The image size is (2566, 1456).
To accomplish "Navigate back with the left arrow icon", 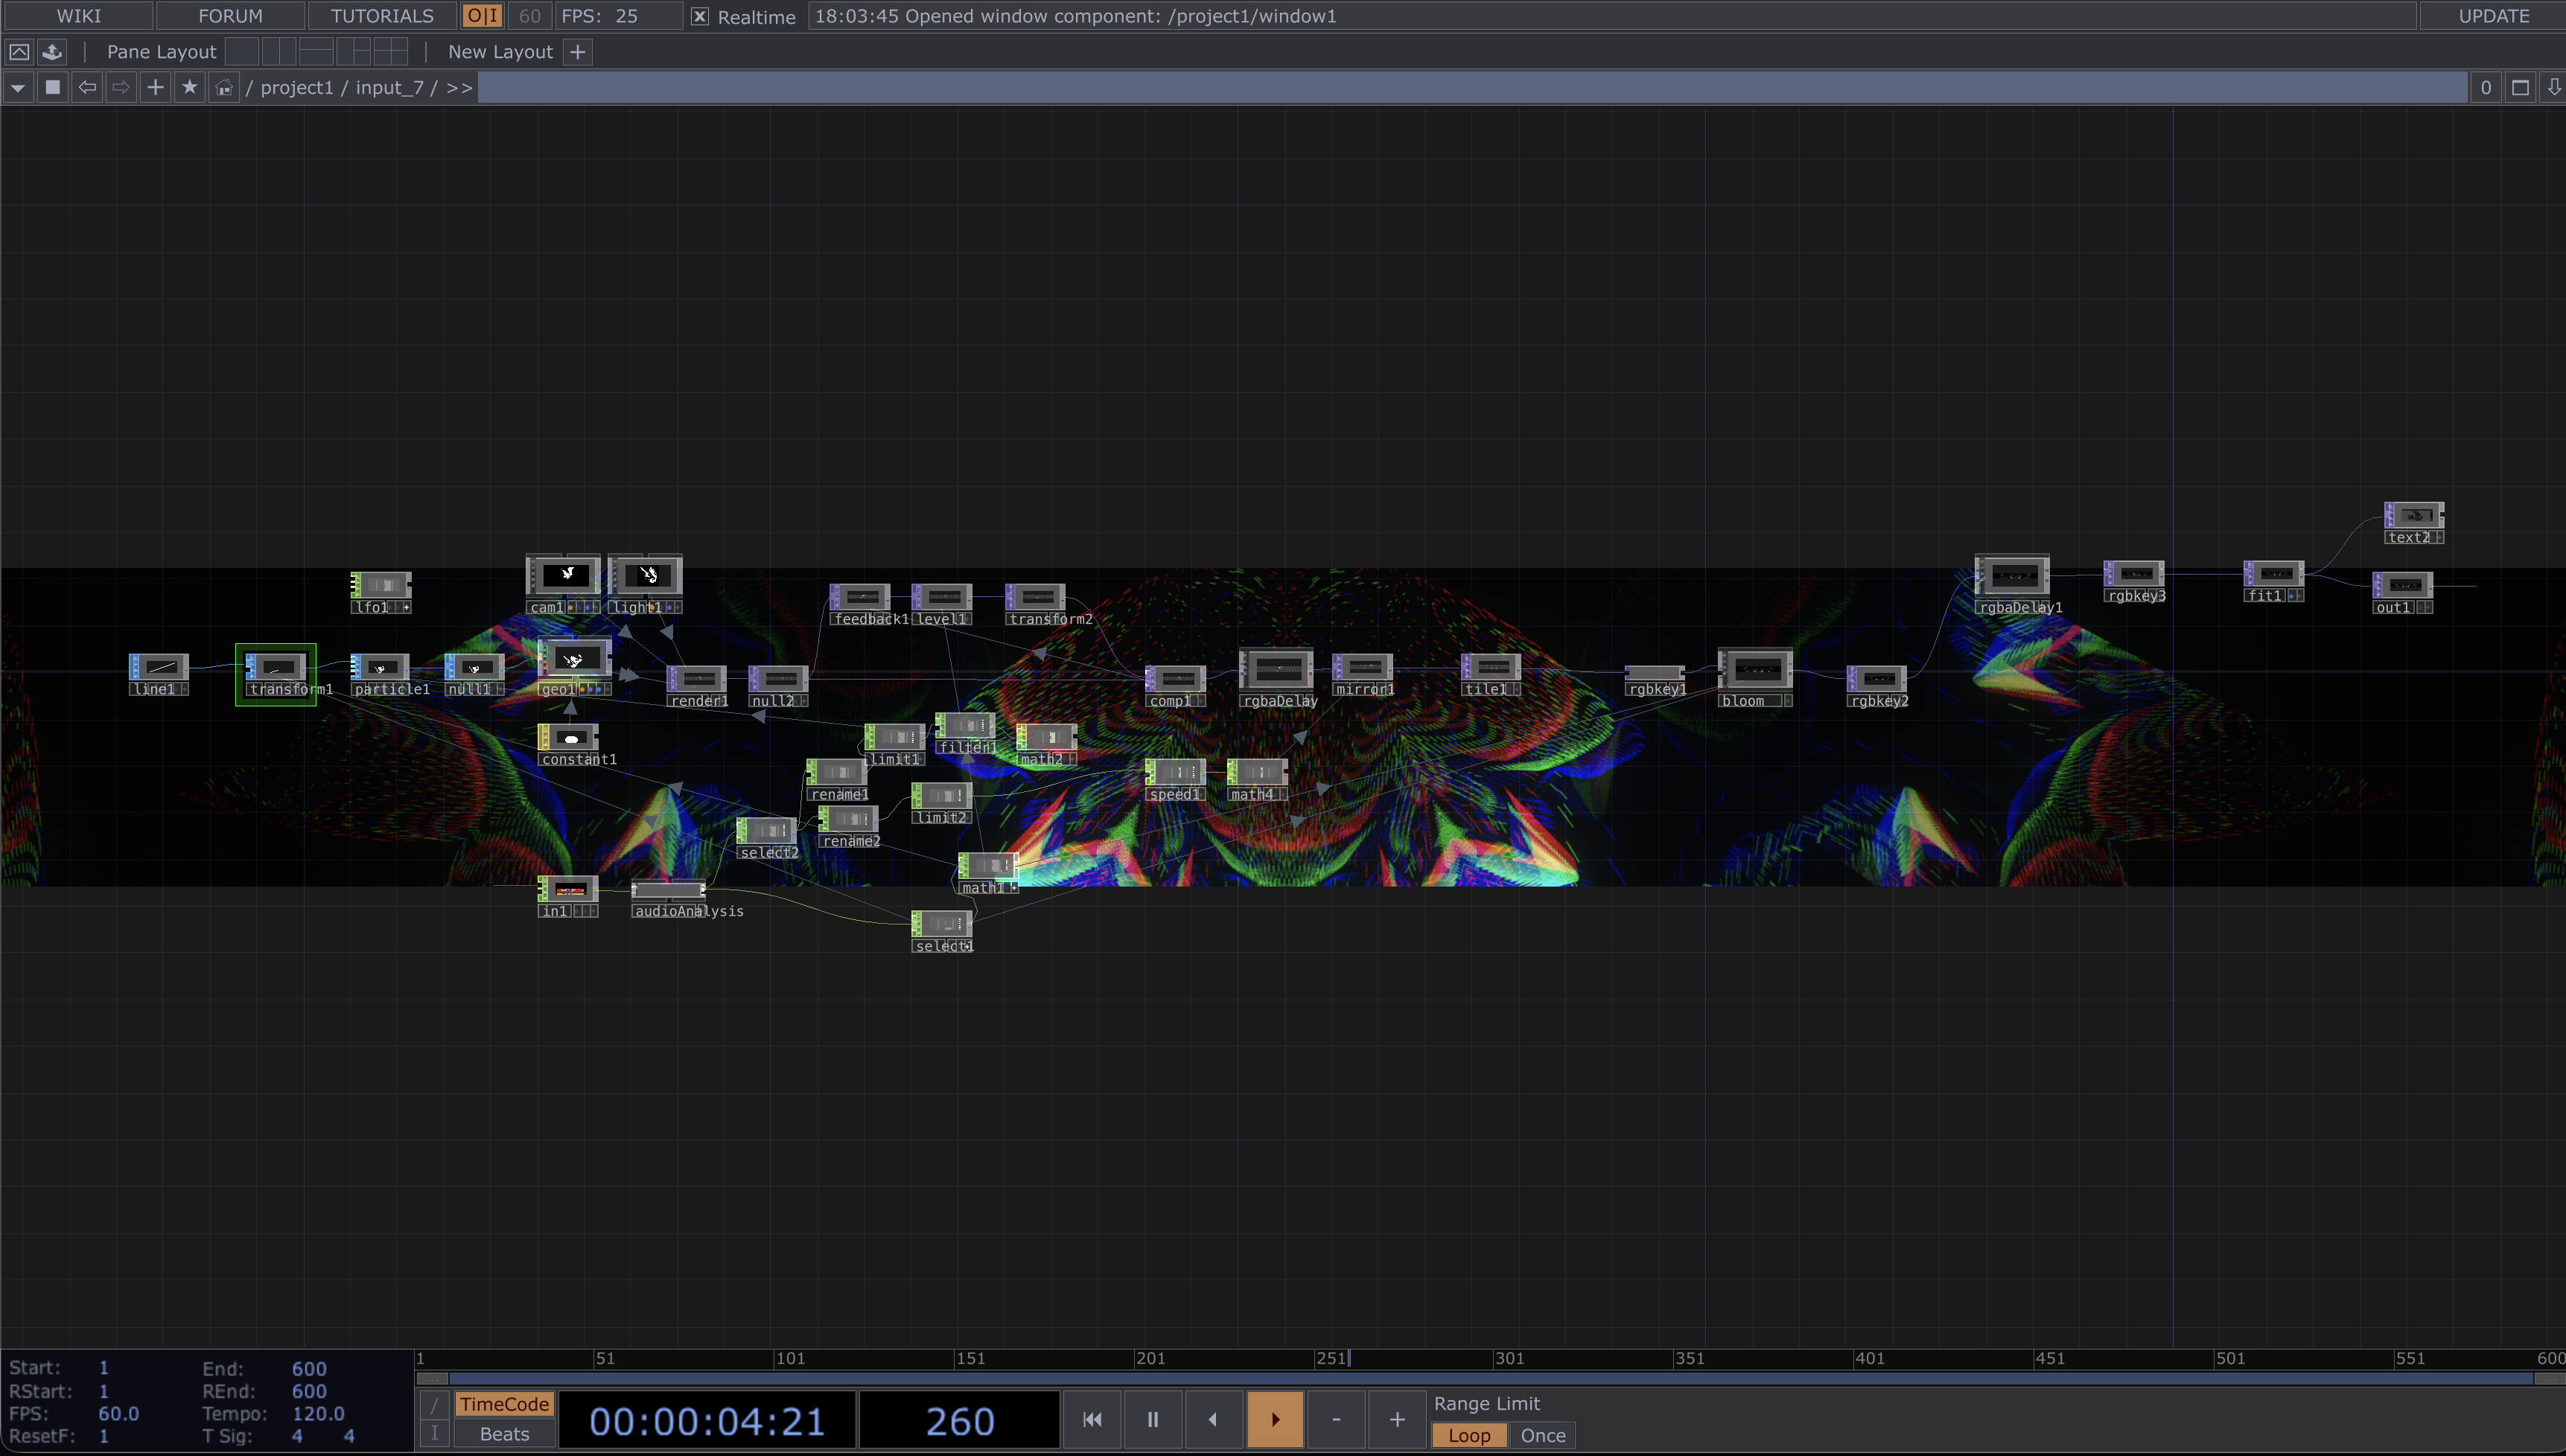I will click(x=87, y=87).
